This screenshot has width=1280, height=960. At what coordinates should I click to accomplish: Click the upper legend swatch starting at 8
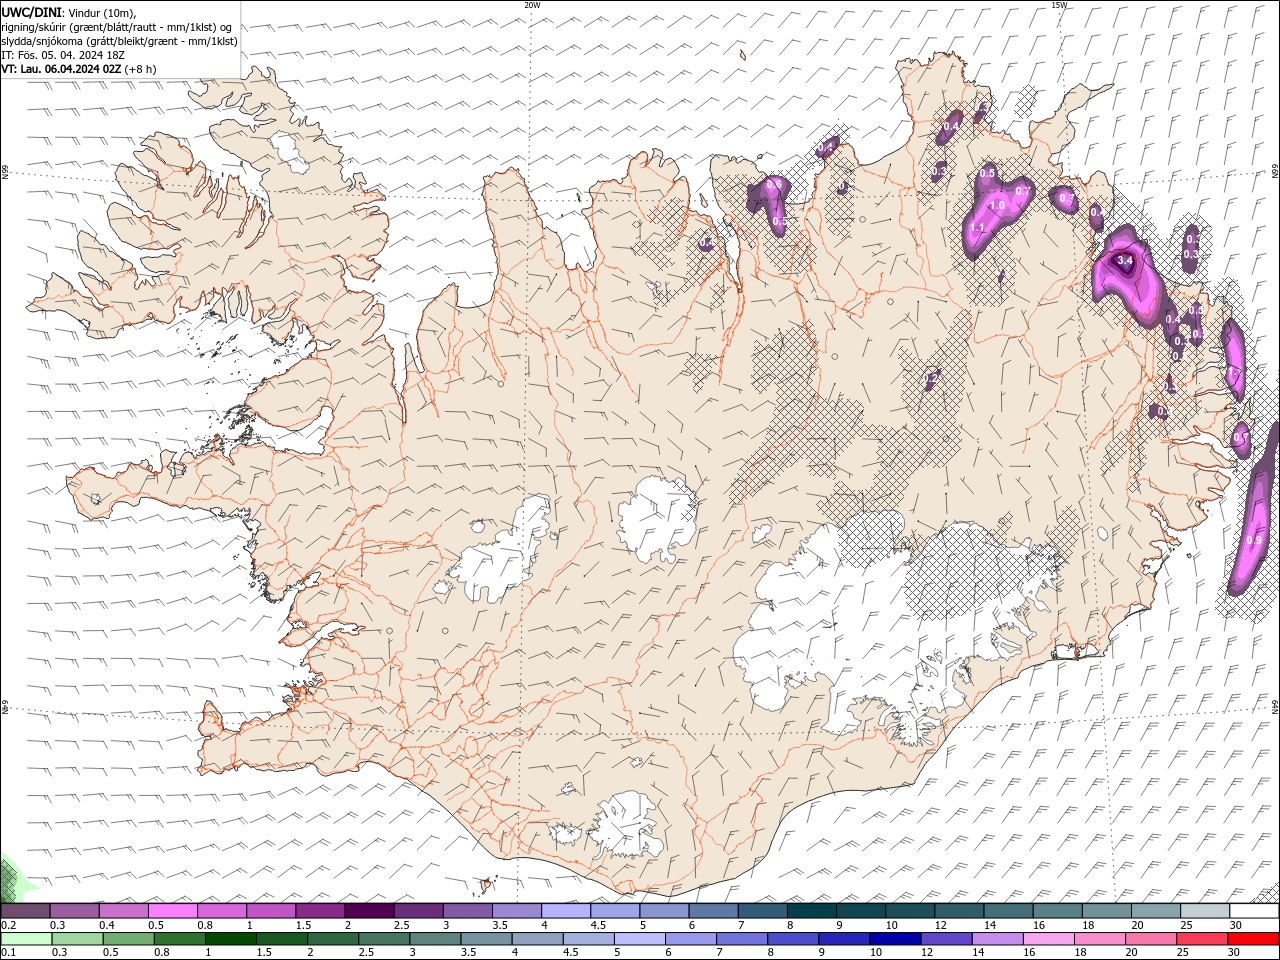(811, 911)
